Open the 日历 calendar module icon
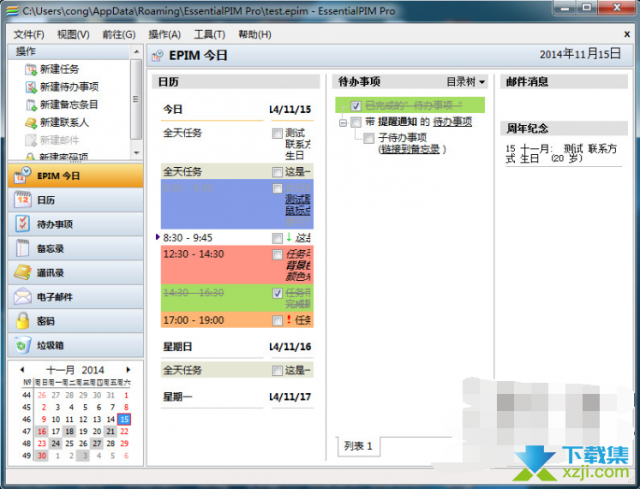This screenshot has height=489, width=640. pyautogui.click(x=22, y=200)
